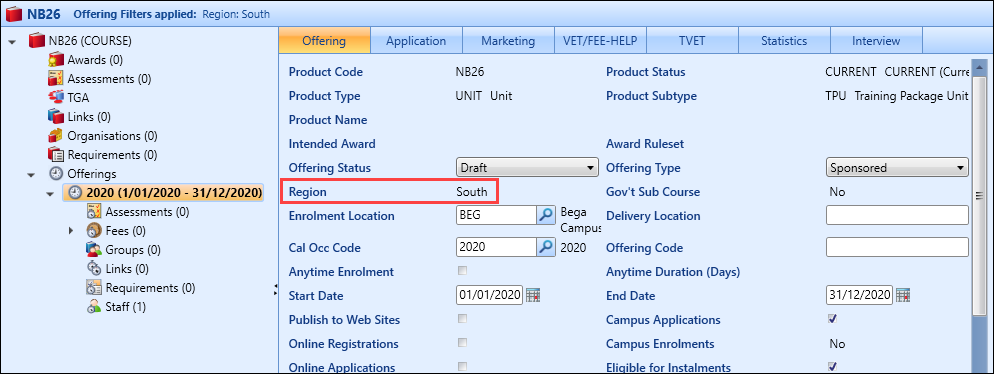This screenshot has height=374, width=994.
Task: Open the Offering Type dropdown
Action: click(898, 168)
